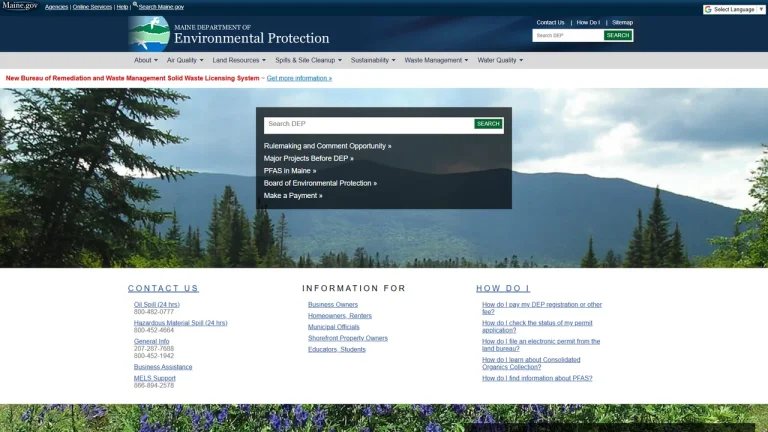Open Homeowners, Renters link
The height and width of the screenshot is (432, 768).
pos(339,316)
